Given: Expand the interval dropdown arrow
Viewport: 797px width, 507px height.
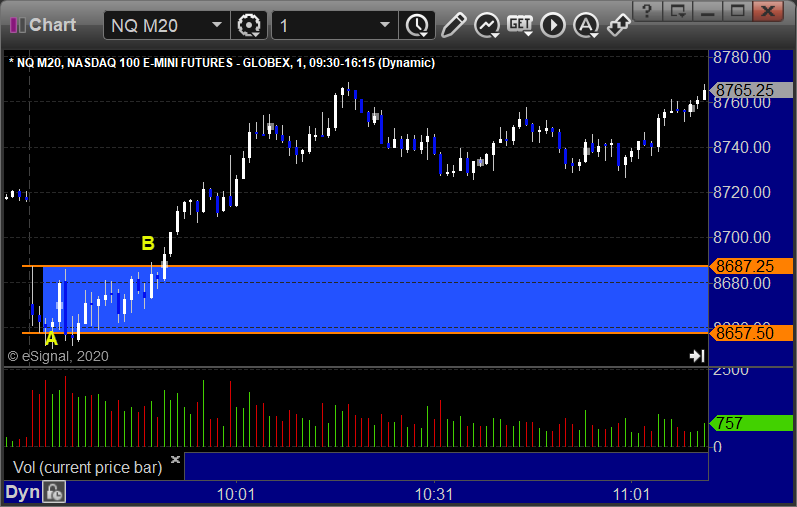Looking at the screenshot, I should tap(385, 24).
